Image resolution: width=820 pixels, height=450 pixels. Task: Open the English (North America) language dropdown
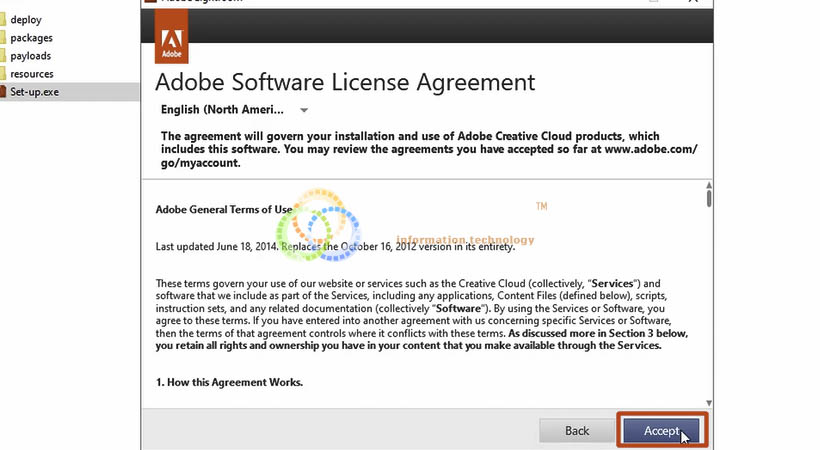point(234,110)
